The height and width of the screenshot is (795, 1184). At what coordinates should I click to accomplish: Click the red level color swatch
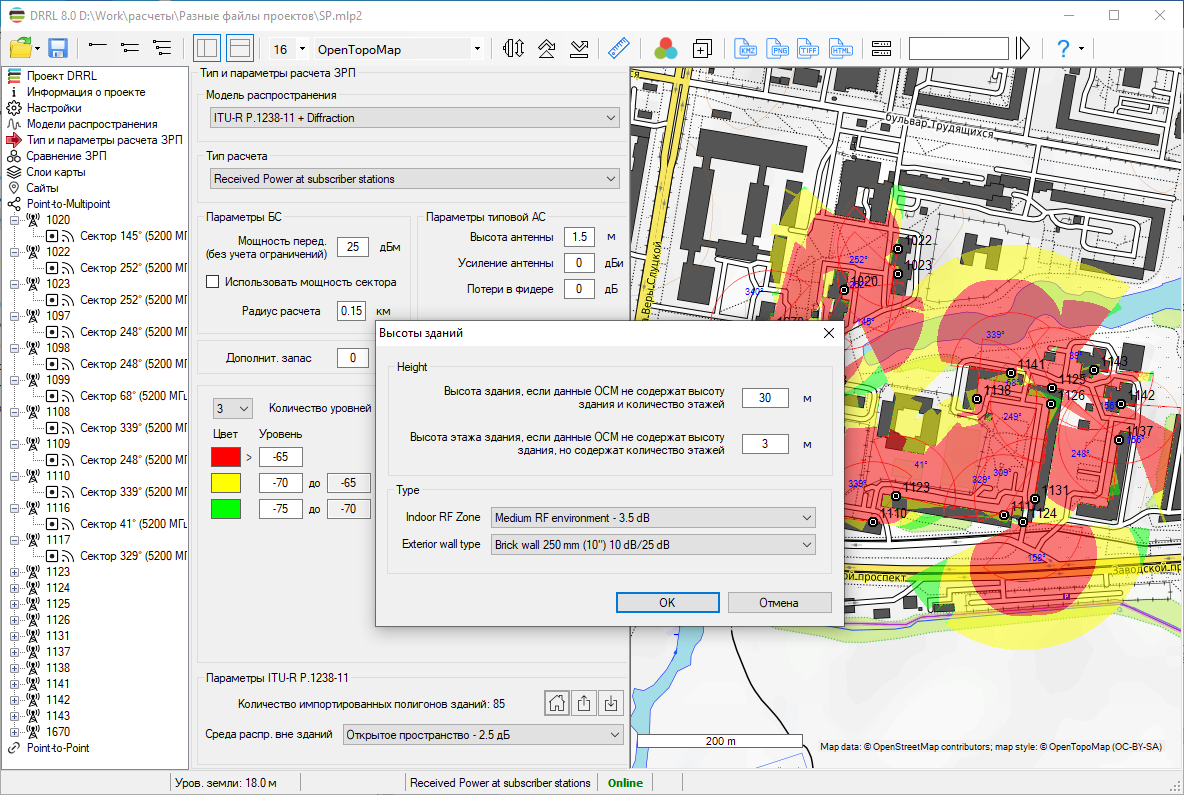pyautogui.click(x=226, y=457)
